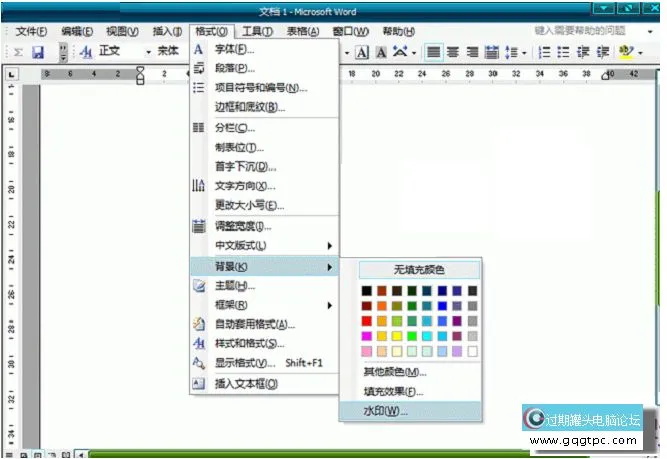667x459 pixels.
Task: Choose 首字下沉(D)... menu item
Action: 264,167
